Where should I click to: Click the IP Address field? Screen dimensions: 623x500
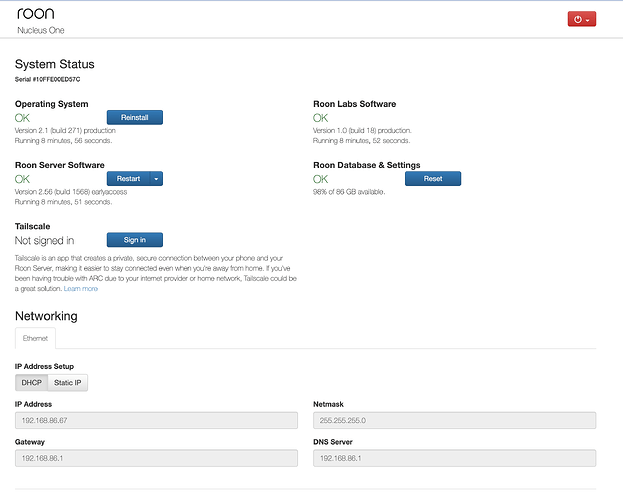(x=156, y=421)
